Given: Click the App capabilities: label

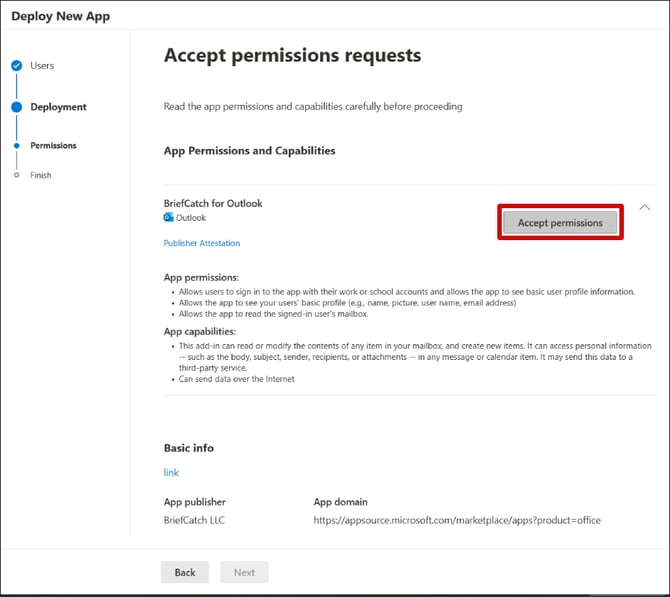Looking at the screenshot, I should click(x=200, y=332).
